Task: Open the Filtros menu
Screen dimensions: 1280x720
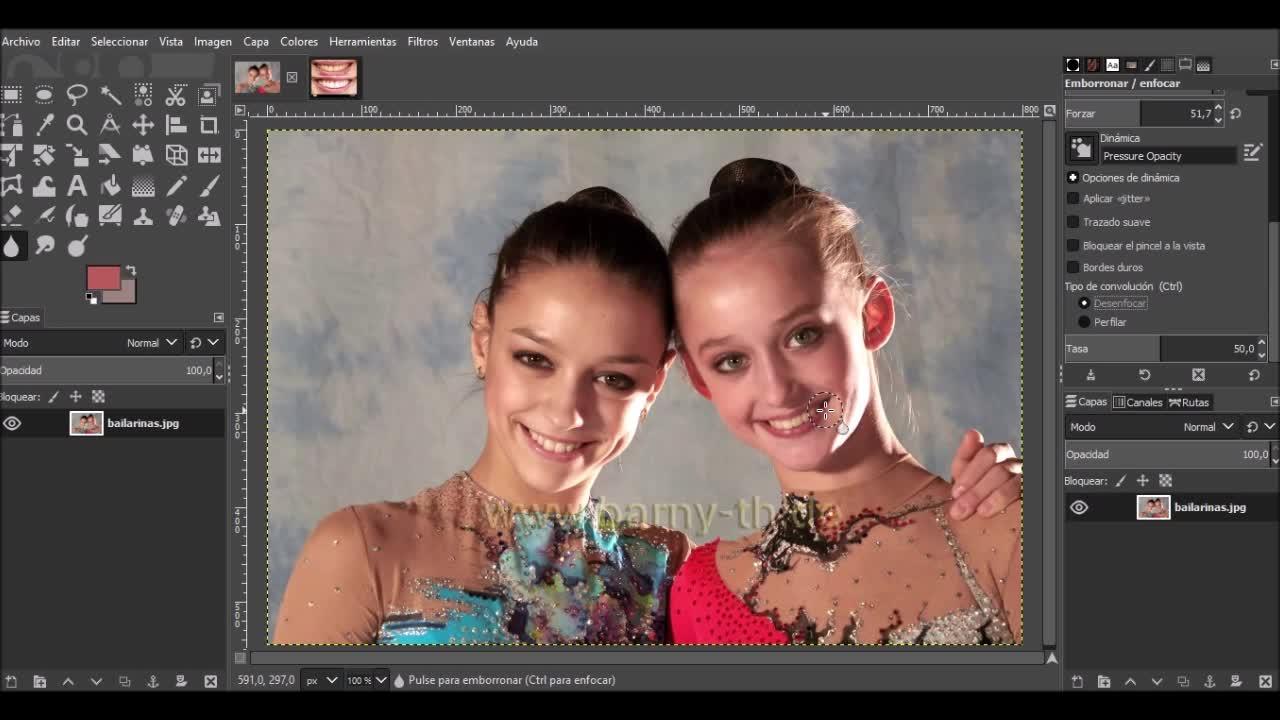Action: (422, 42)
